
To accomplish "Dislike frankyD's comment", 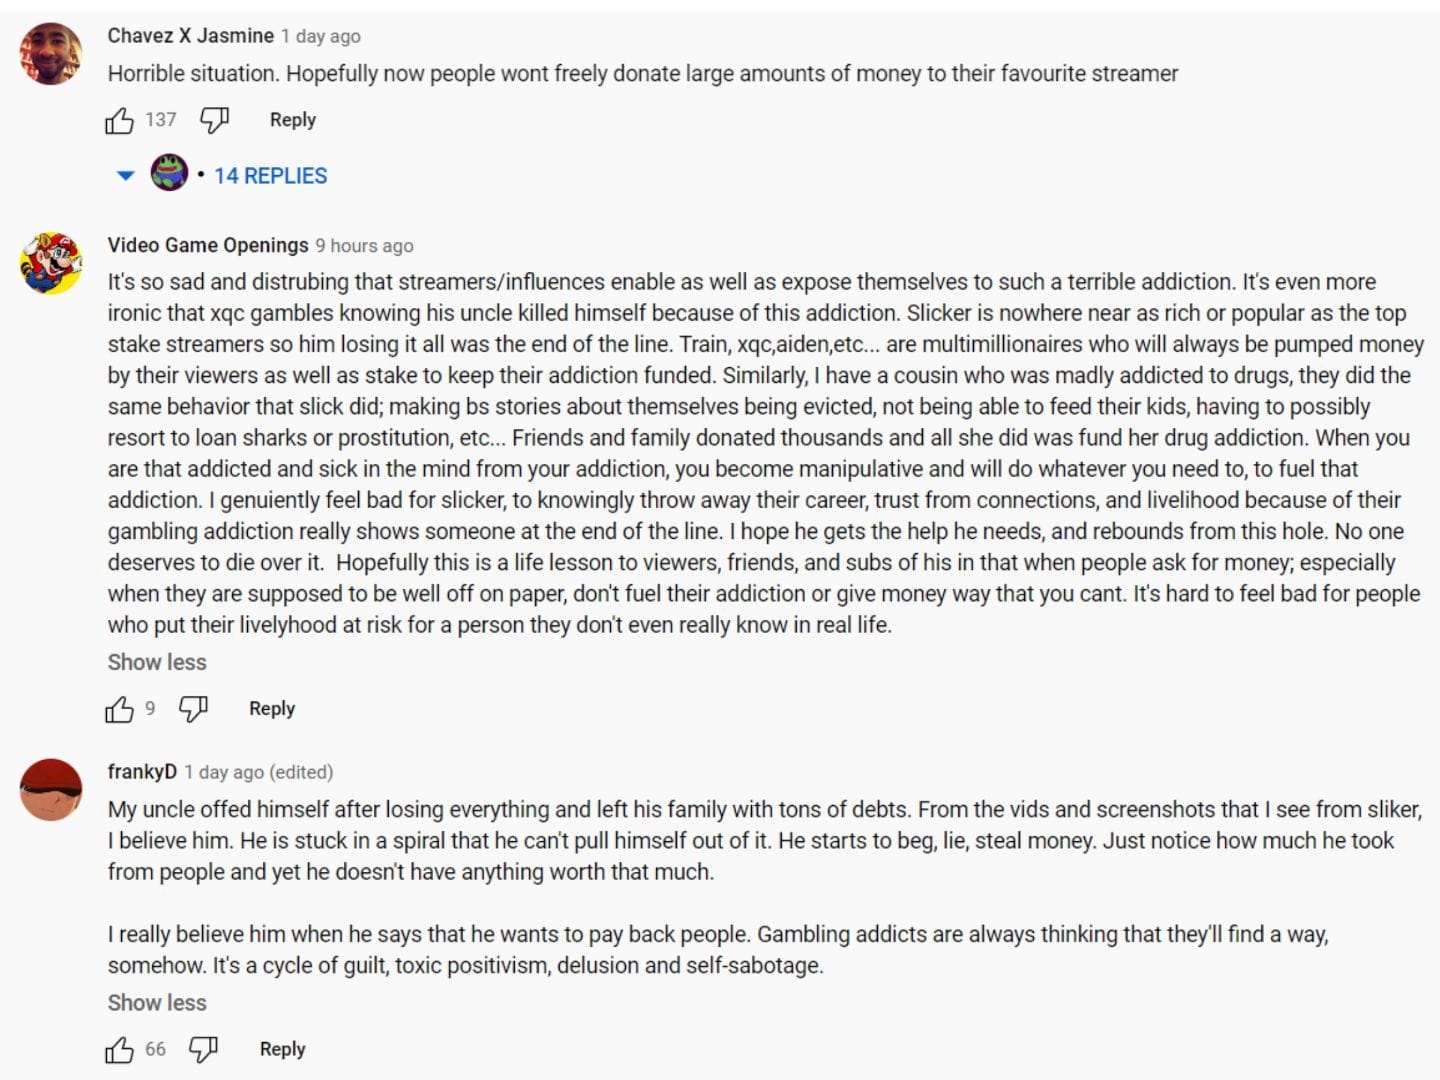I will tap(203, 1050).
